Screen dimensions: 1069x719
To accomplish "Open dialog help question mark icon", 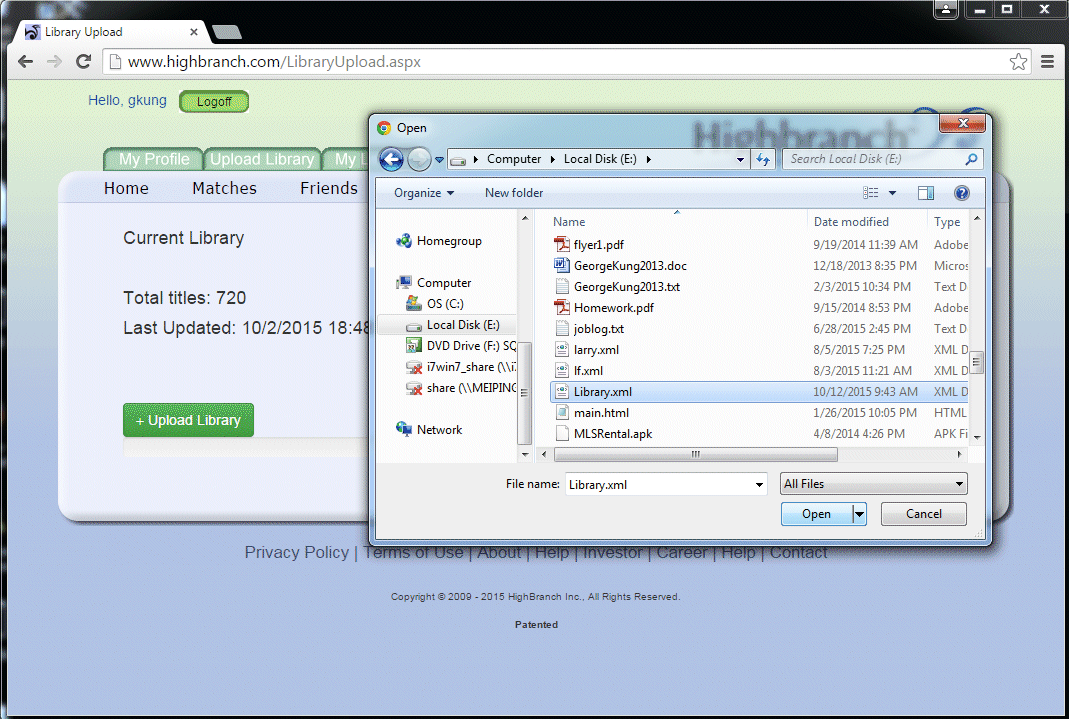I will 961,193.
